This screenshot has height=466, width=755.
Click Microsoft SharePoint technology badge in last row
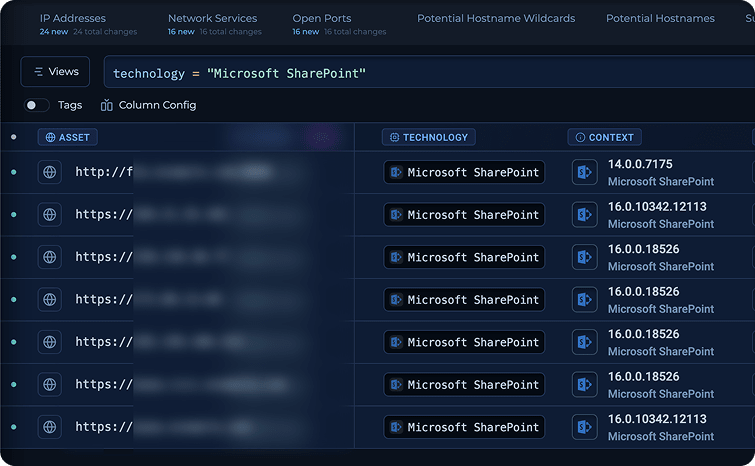[x=464, y=427]
